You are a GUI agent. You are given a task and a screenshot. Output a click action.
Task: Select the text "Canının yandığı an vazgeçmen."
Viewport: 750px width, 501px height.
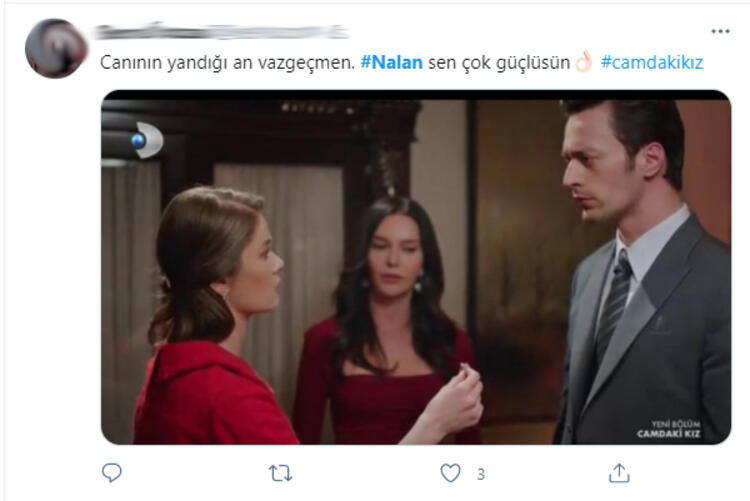(x=228, y=63)
